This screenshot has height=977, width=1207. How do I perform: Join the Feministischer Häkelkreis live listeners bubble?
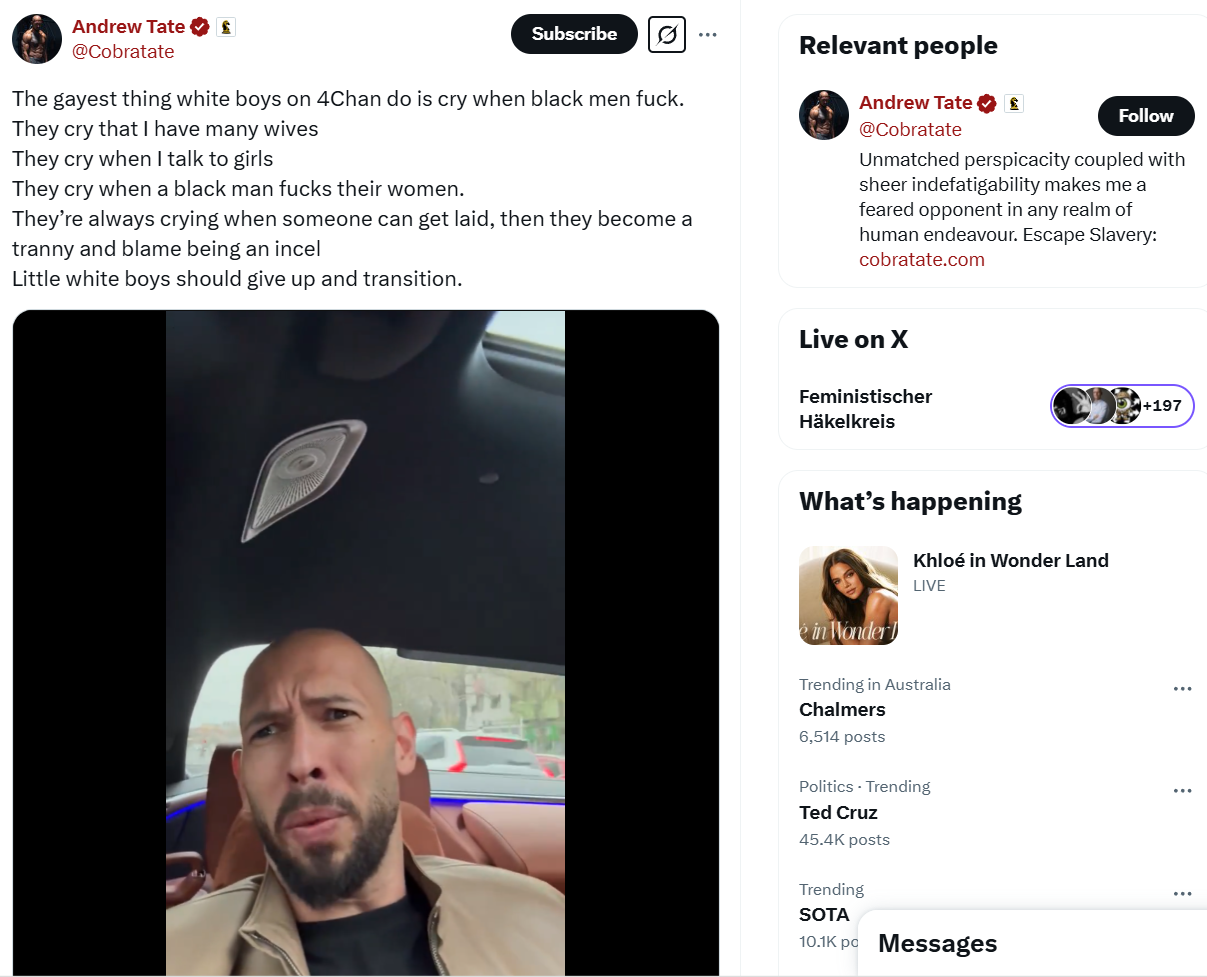[x=1122, y=406]
